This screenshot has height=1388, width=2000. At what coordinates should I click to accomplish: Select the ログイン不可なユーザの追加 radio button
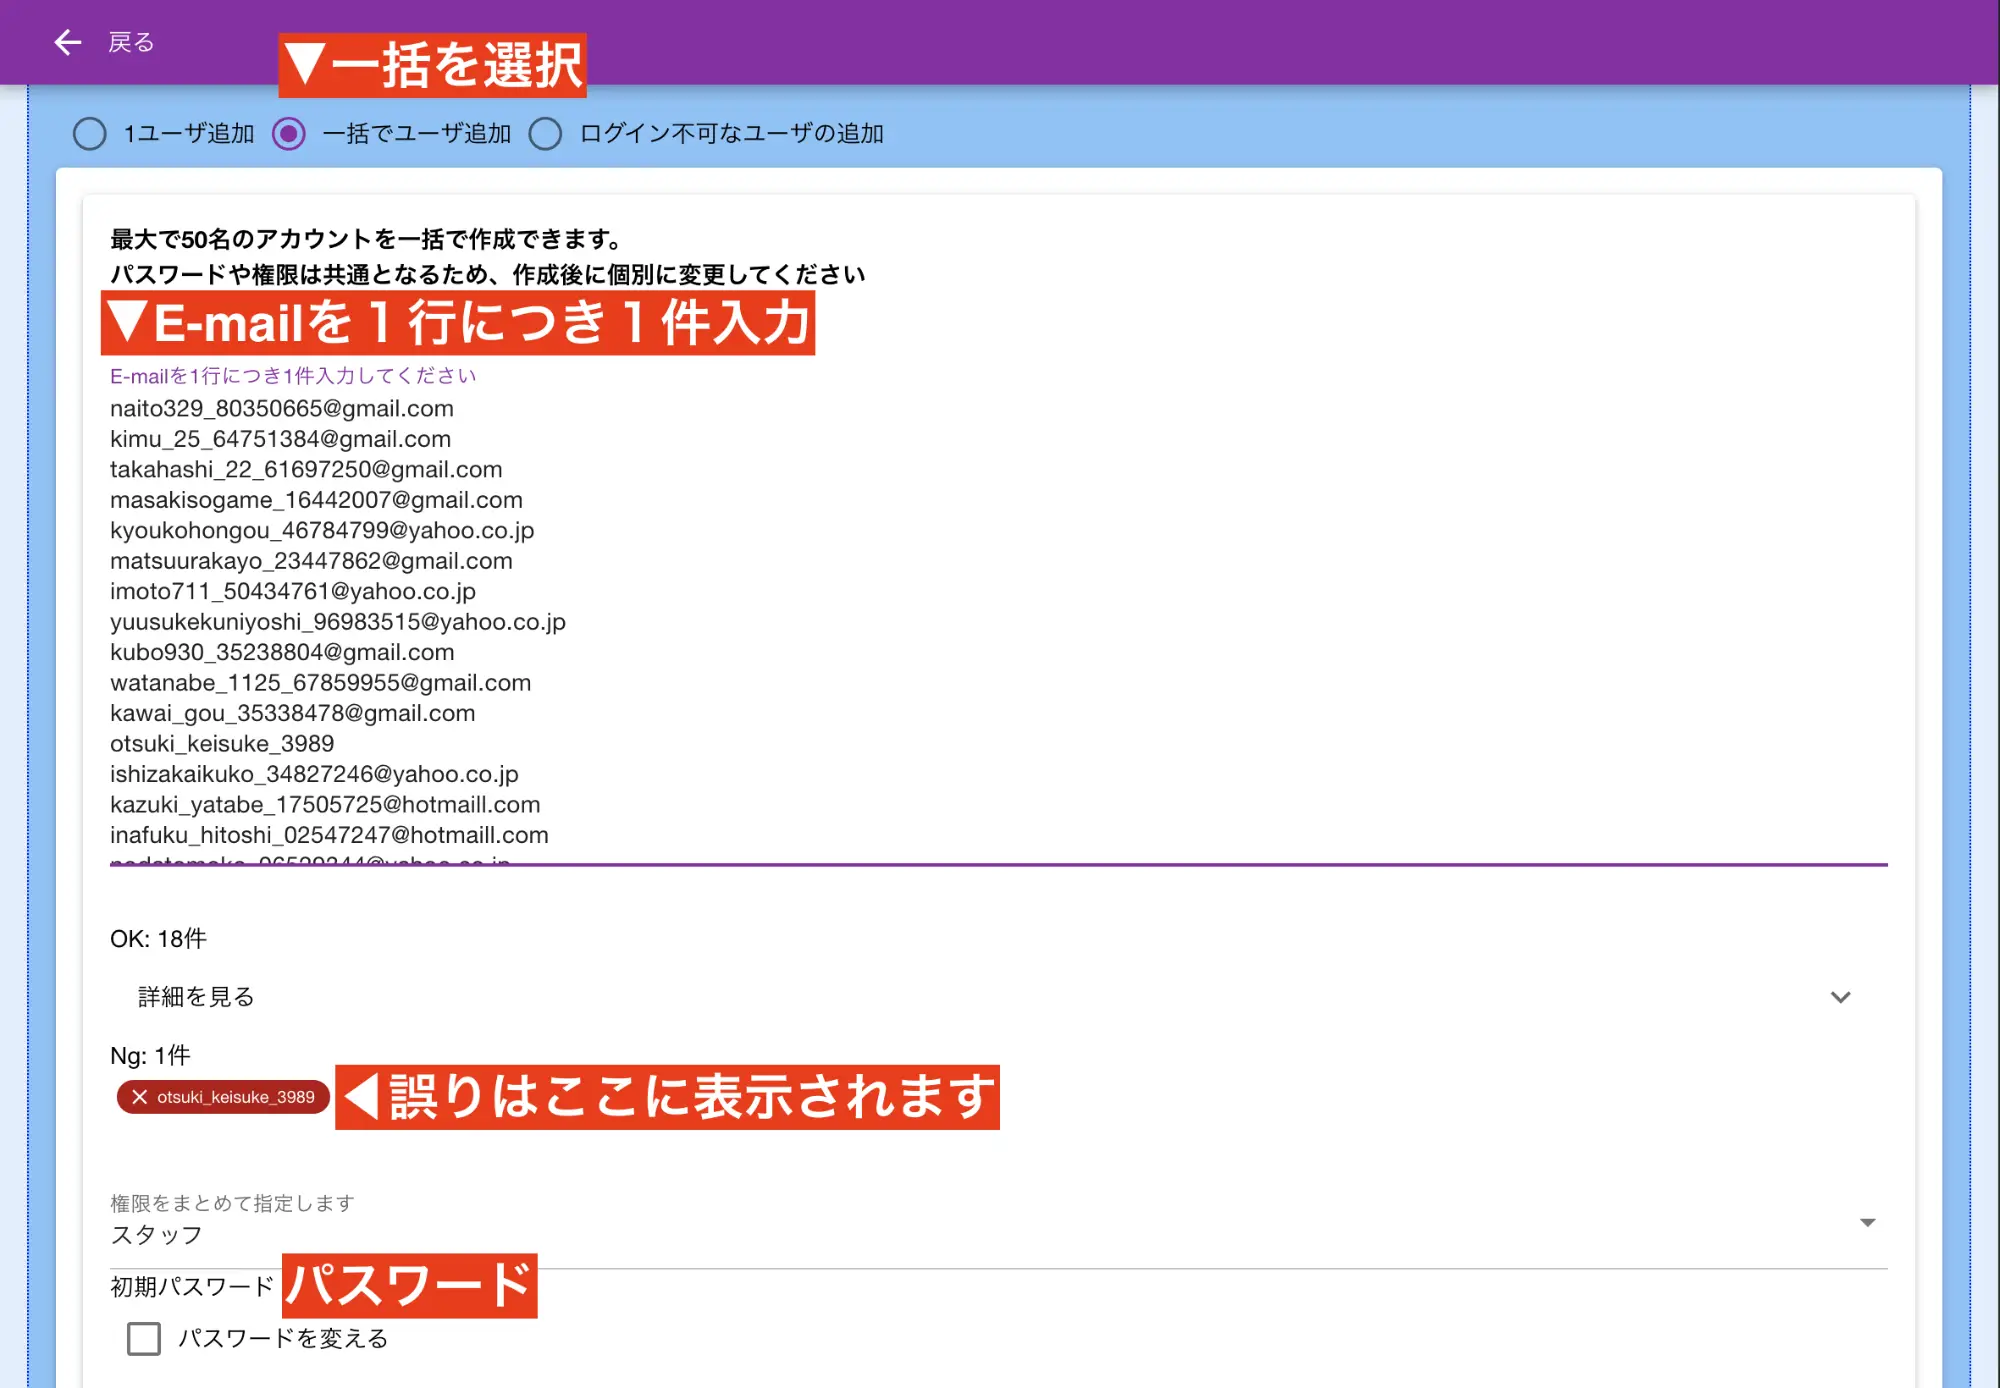[x=546, y=134]
